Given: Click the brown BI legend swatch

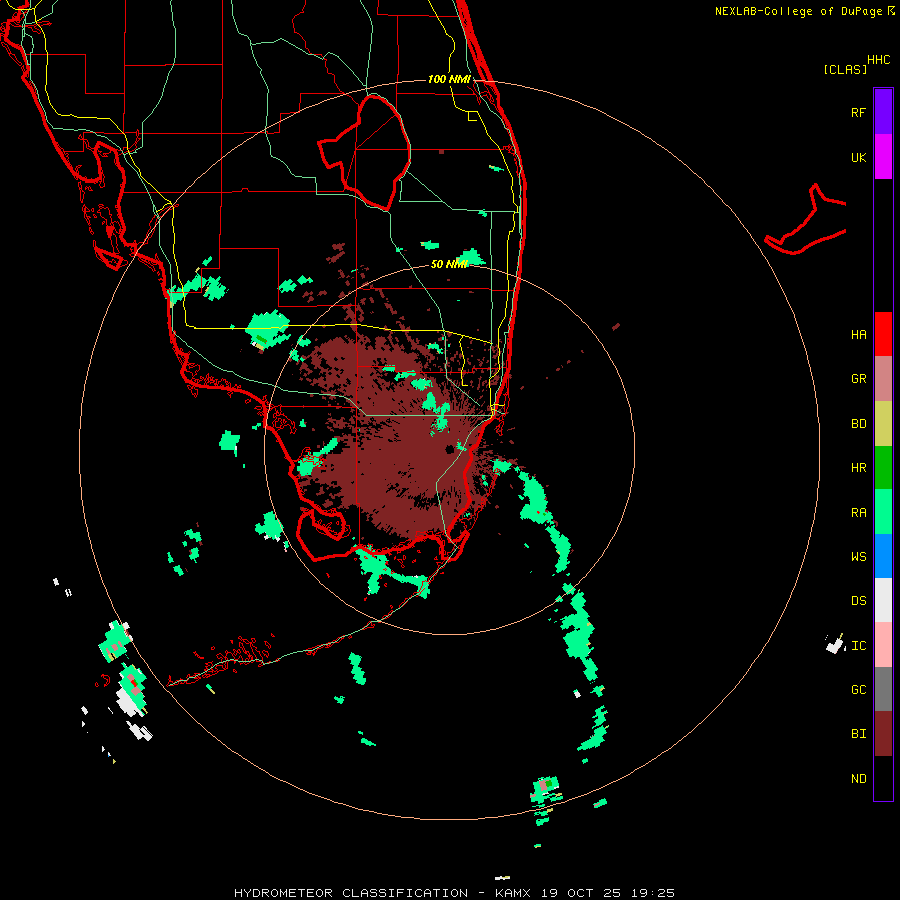Looking at the screenshot, I should click(883, 734).
